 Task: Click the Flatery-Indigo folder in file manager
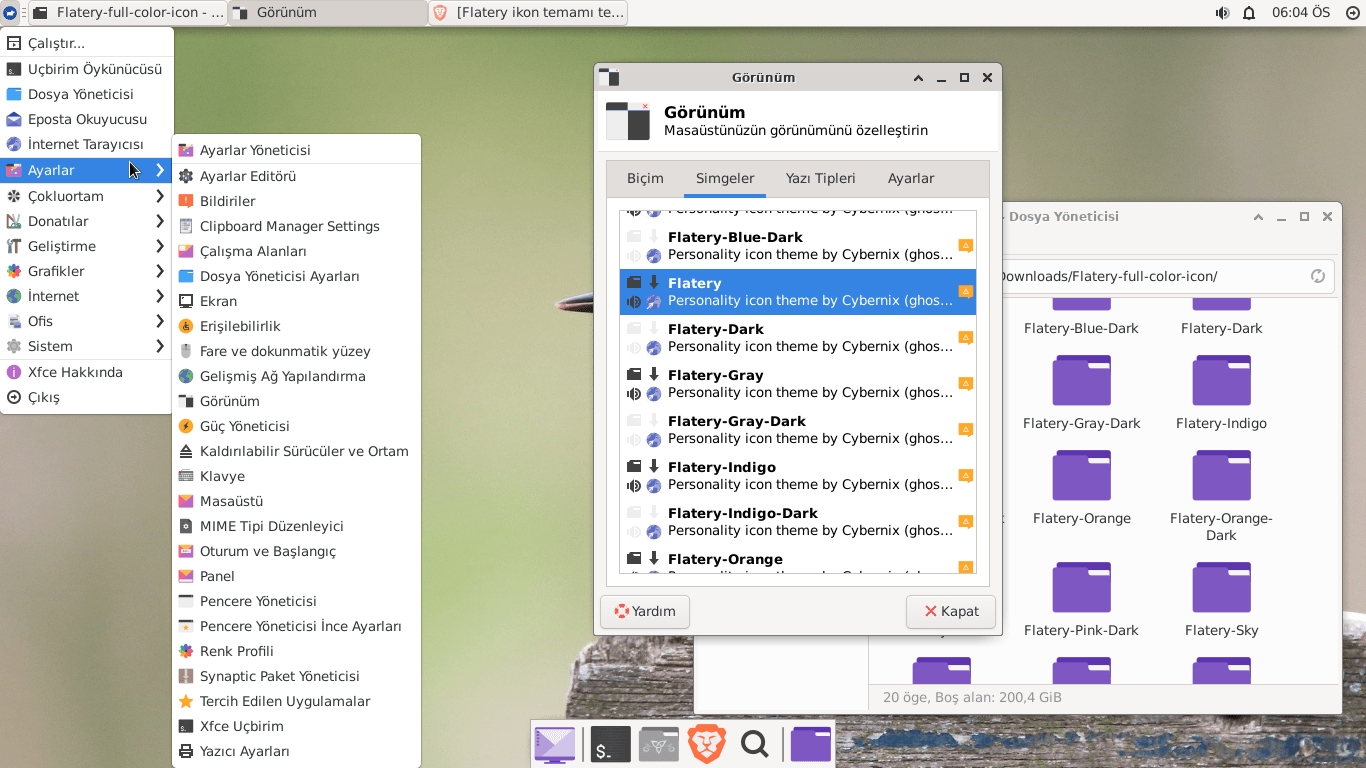coord(1221,393)
